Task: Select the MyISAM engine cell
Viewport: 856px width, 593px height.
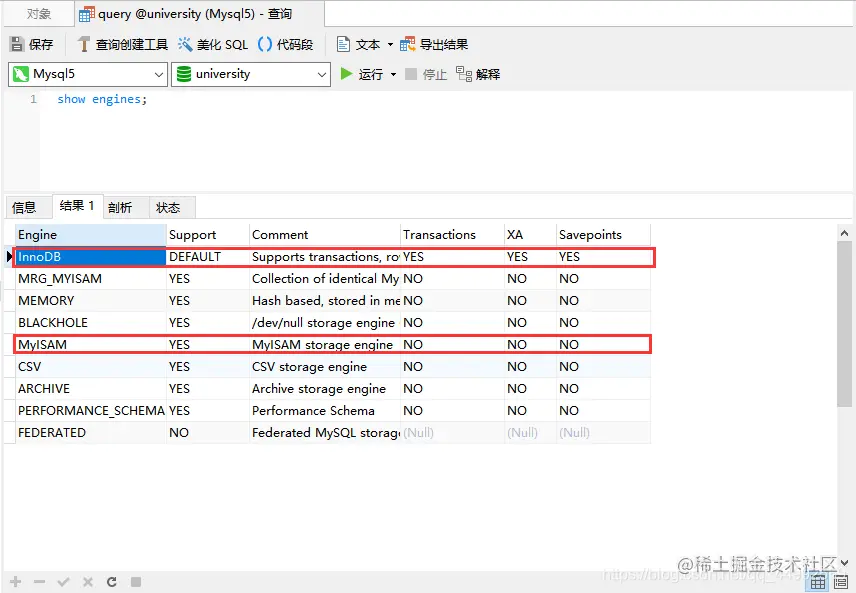Action: (x=91, y=345)
